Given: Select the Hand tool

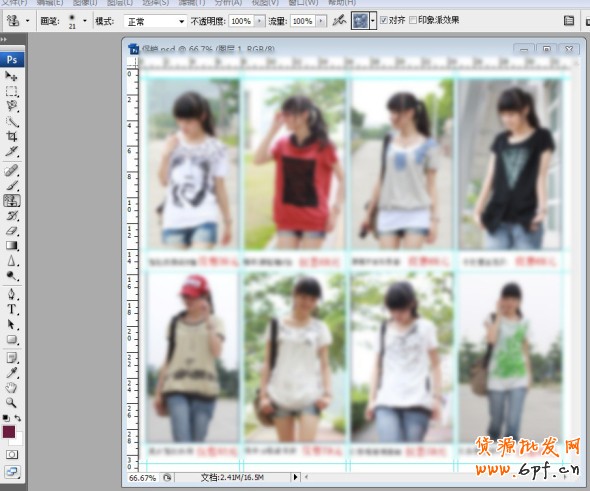Looking at the screenshot, I should pyautogui.click(x=11, y=388).
